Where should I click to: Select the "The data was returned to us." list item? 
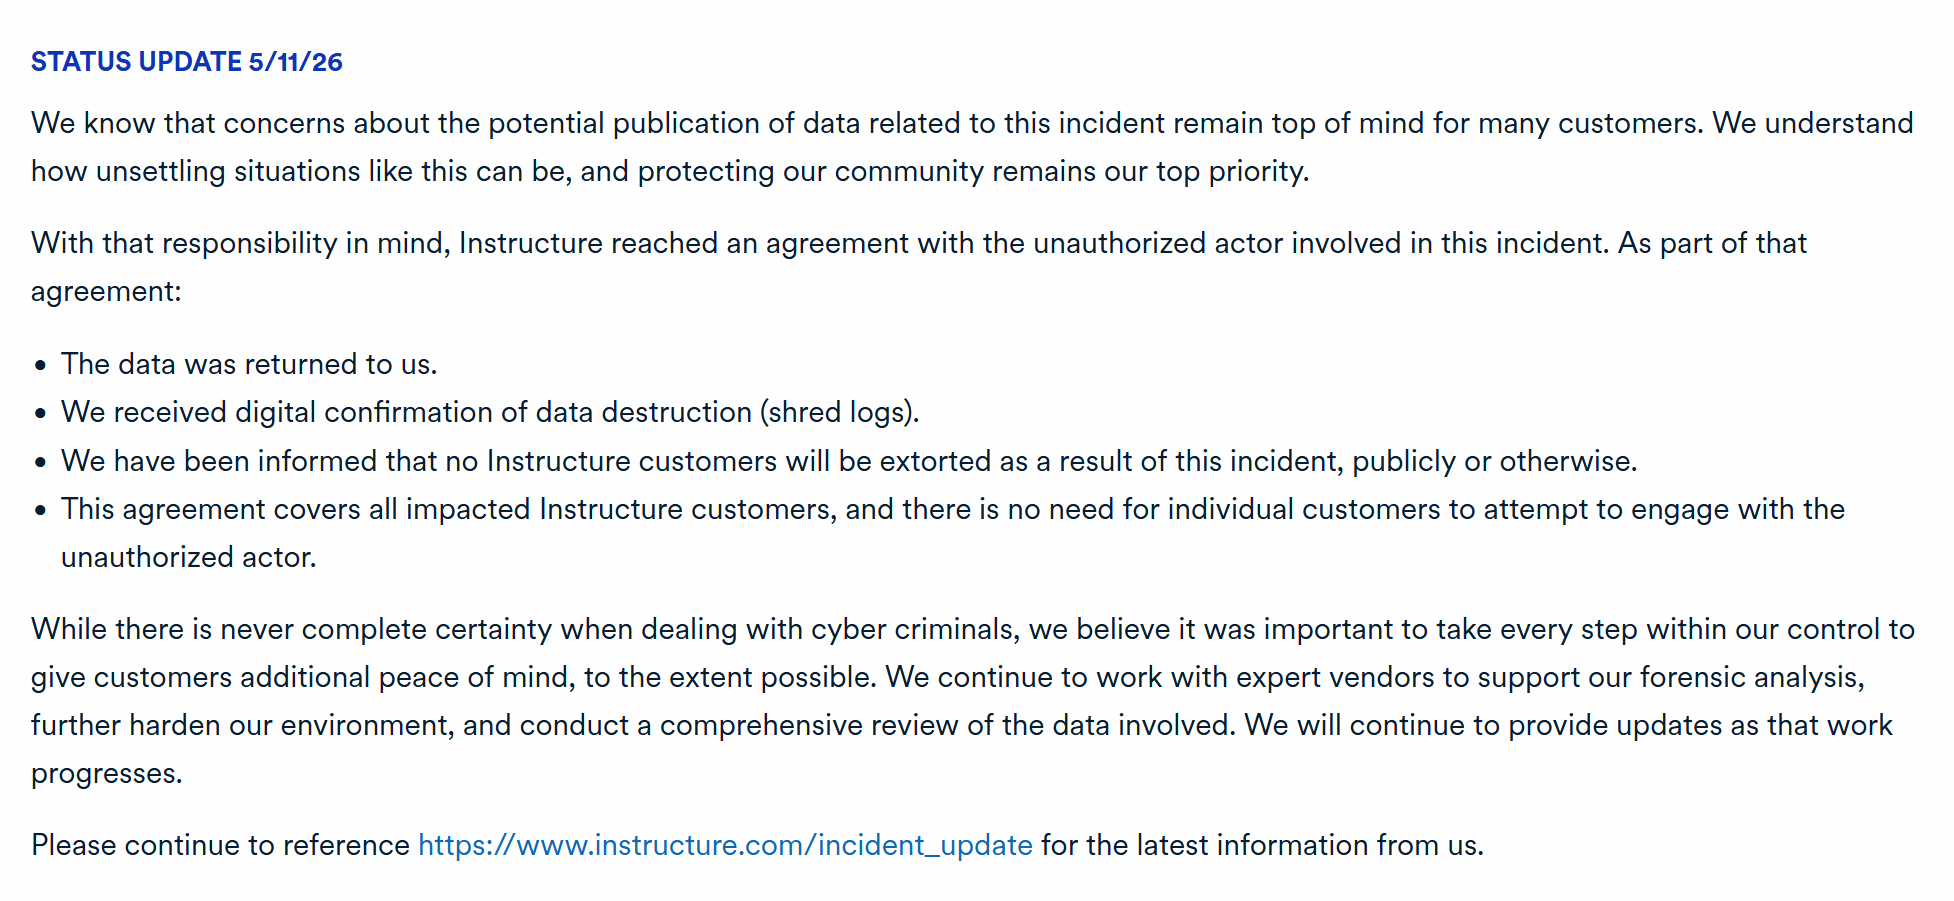pyautogui.click(x=249, y=364)
